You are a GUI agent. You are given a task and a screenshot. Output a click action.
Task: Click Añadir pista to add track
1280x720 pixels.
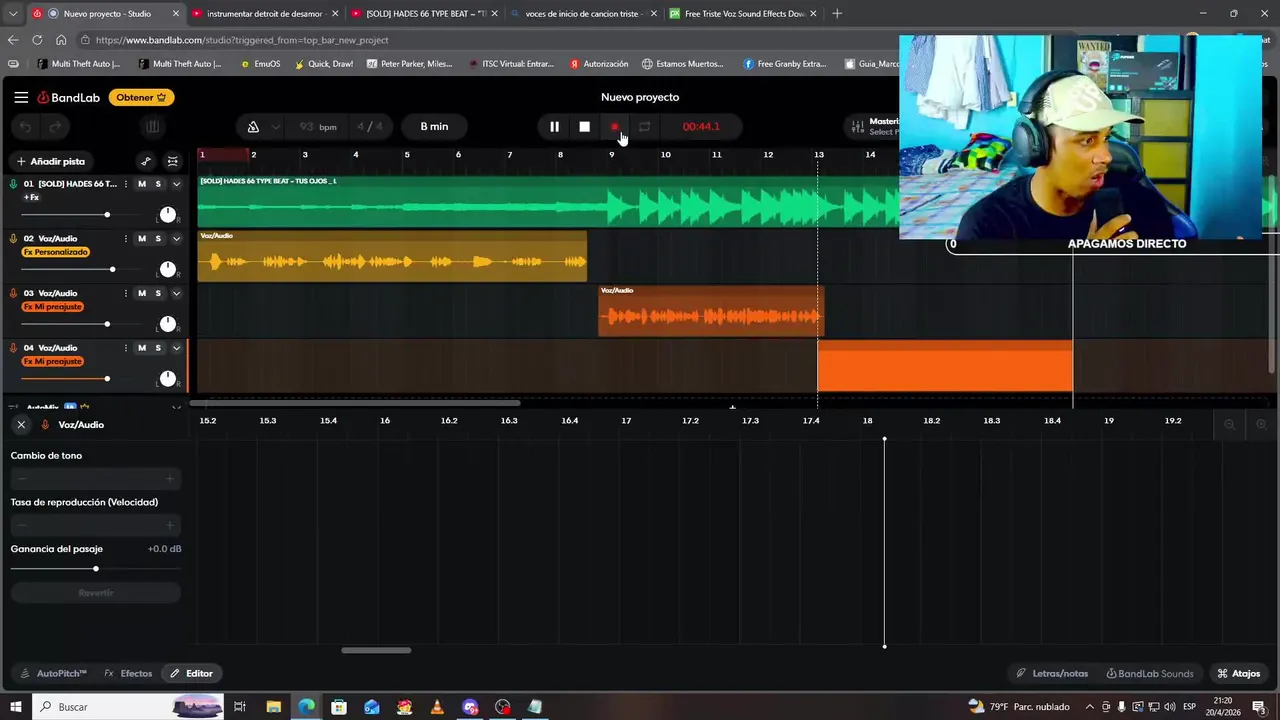point(50,161)
